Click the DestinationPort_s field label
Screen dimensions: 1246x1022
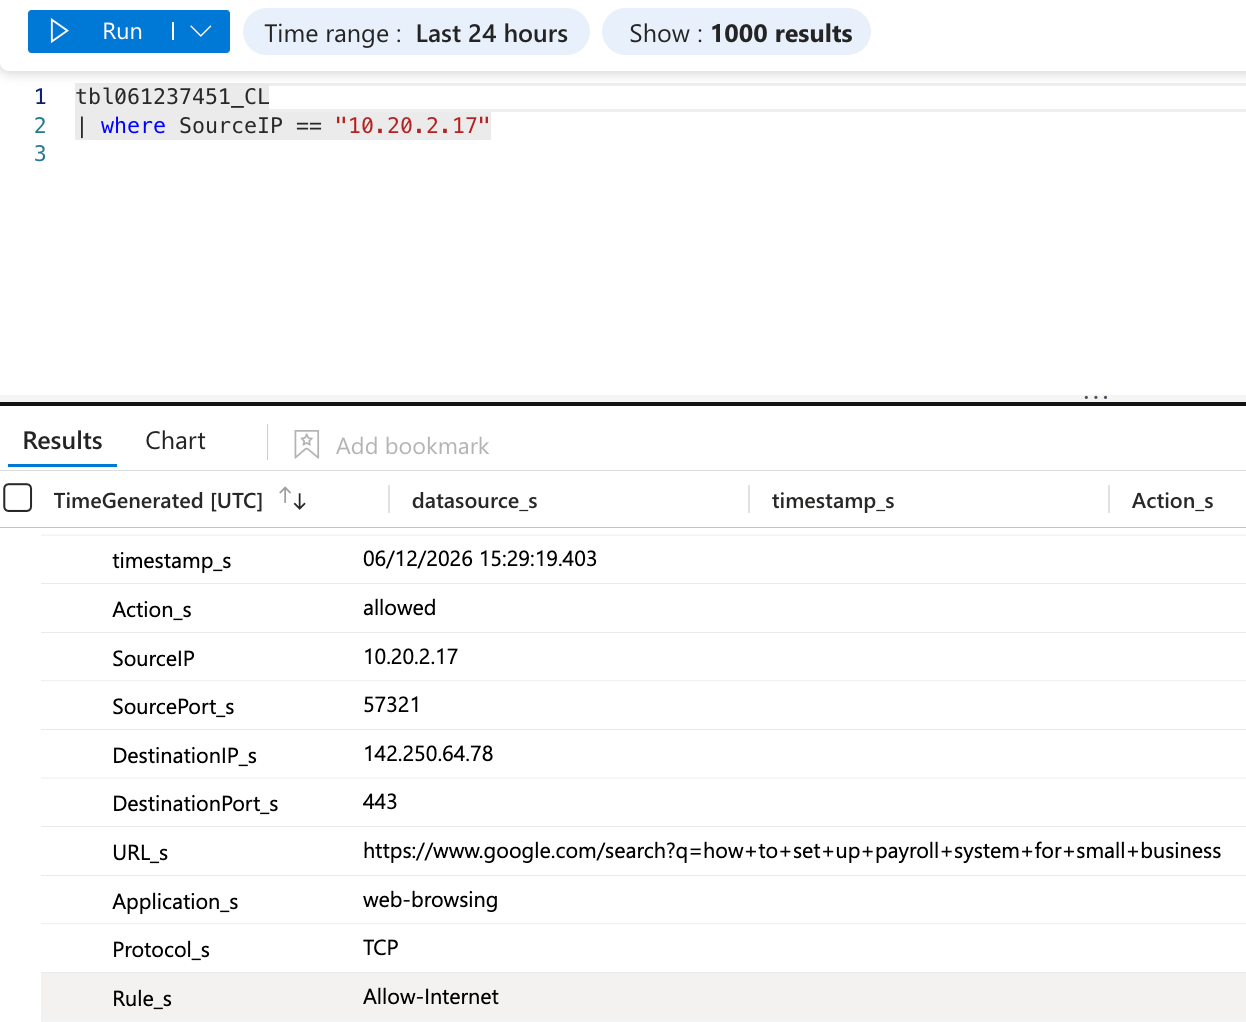195,804
